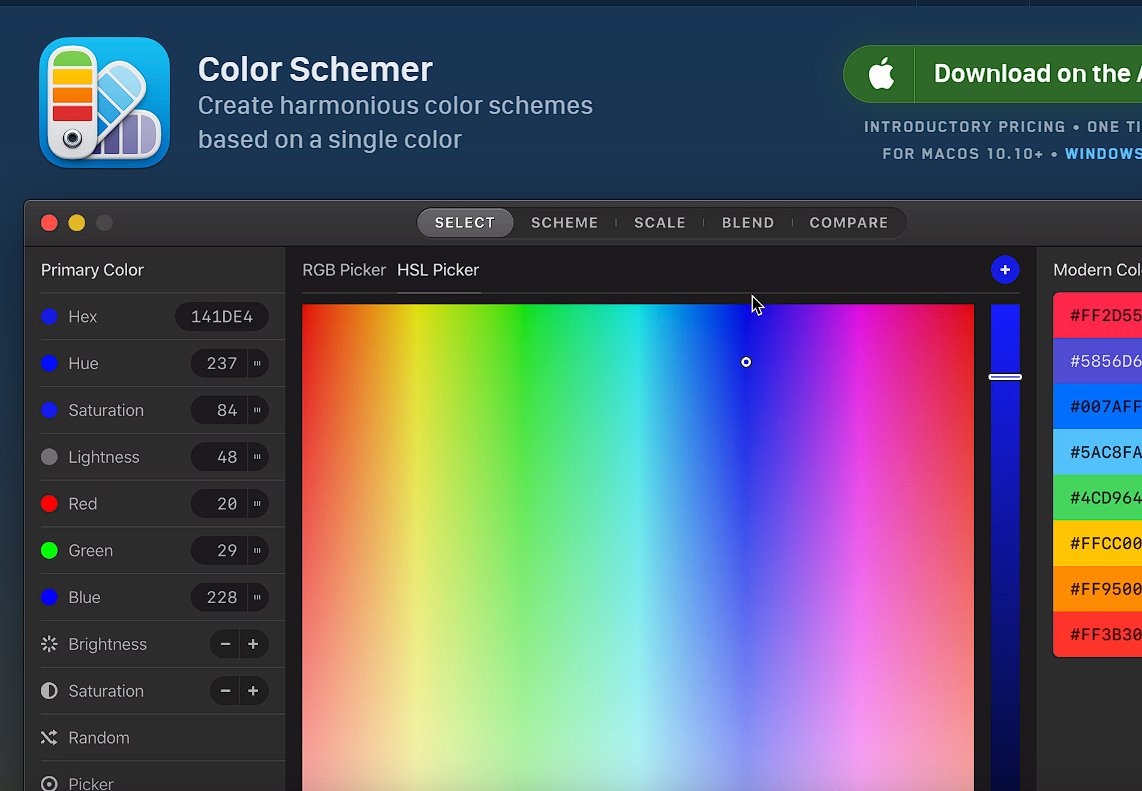This screenshot has height=791, width=1142.
Task: Increase Brightness with the plus button
Action: tap(253, 644)
